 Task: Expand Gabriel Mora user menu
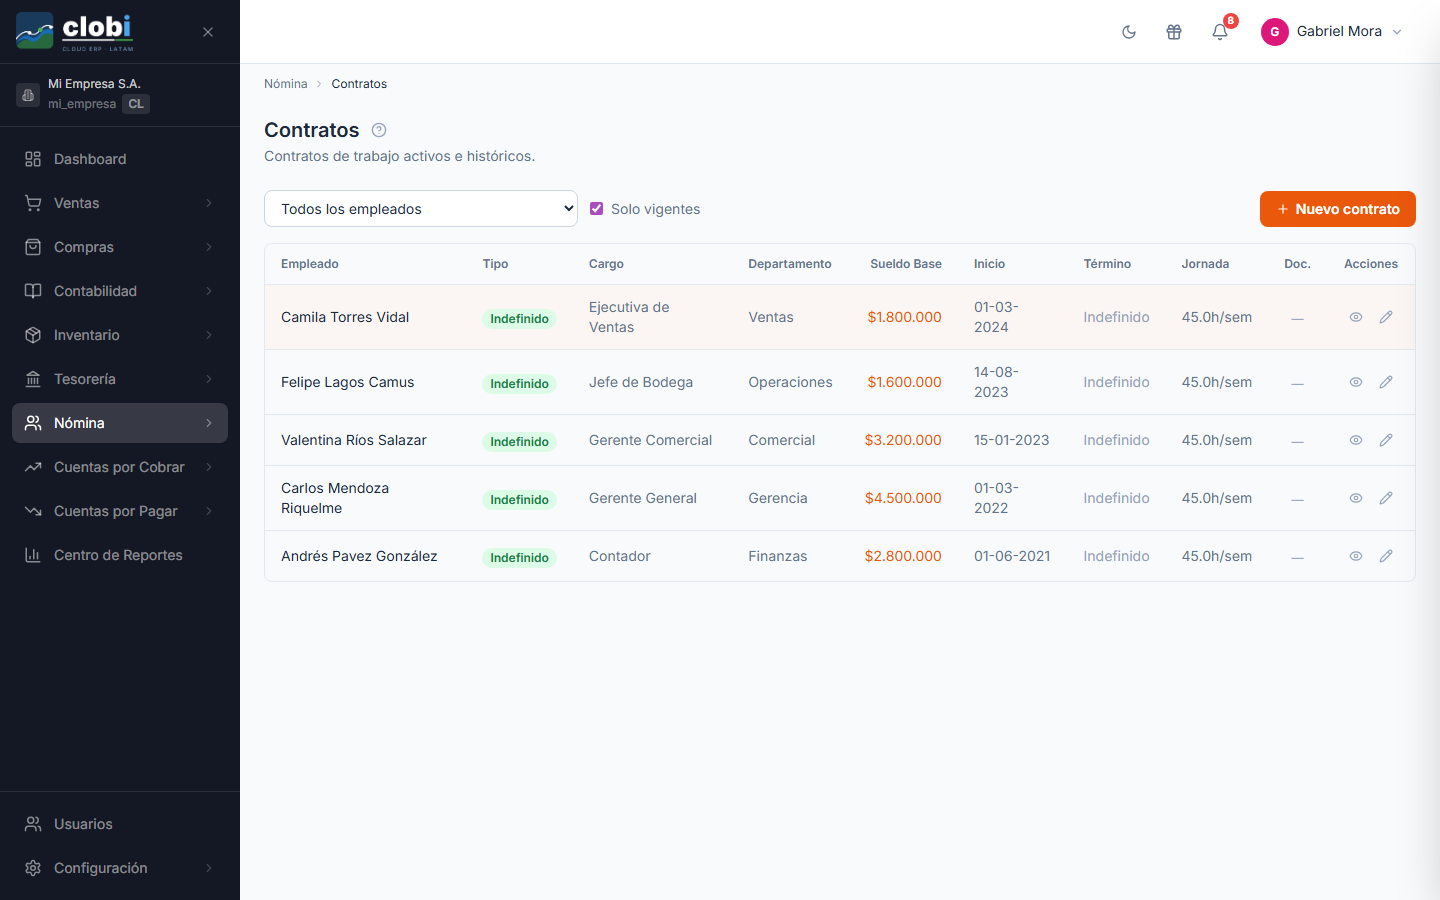(1332, 32)
